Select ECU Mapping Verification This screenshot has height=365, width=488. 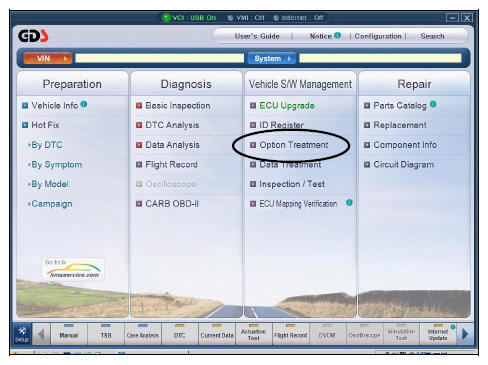click(x=298, y=204)
